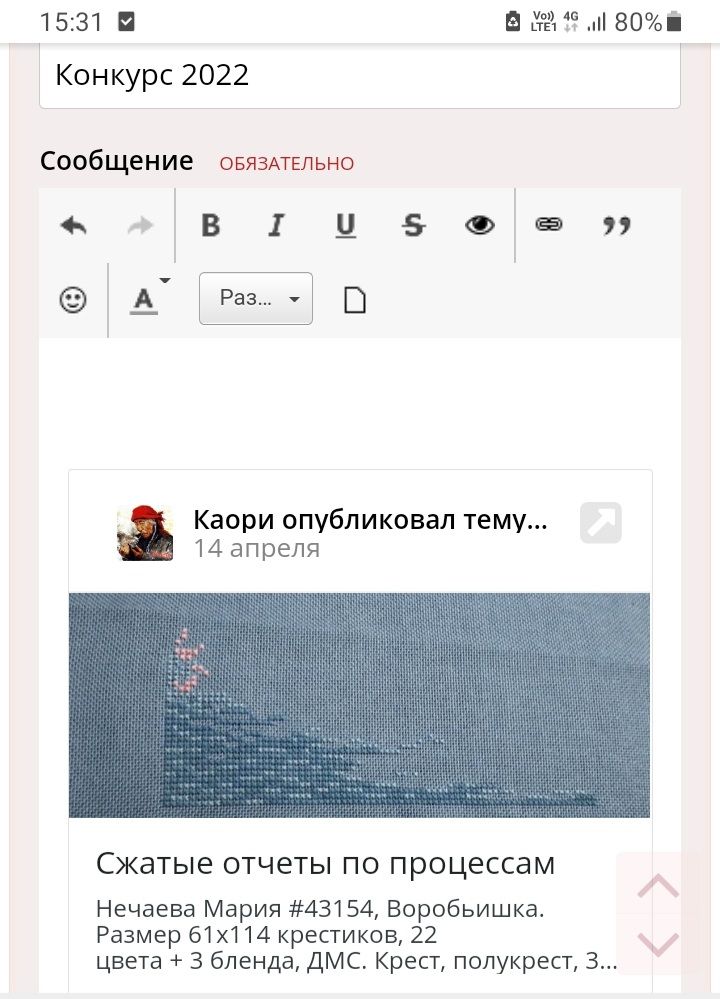Open the embedded post via arrow icon
The height and width of the screenshot is (999, 720).
pyautogui.click(x=601, y=523)
